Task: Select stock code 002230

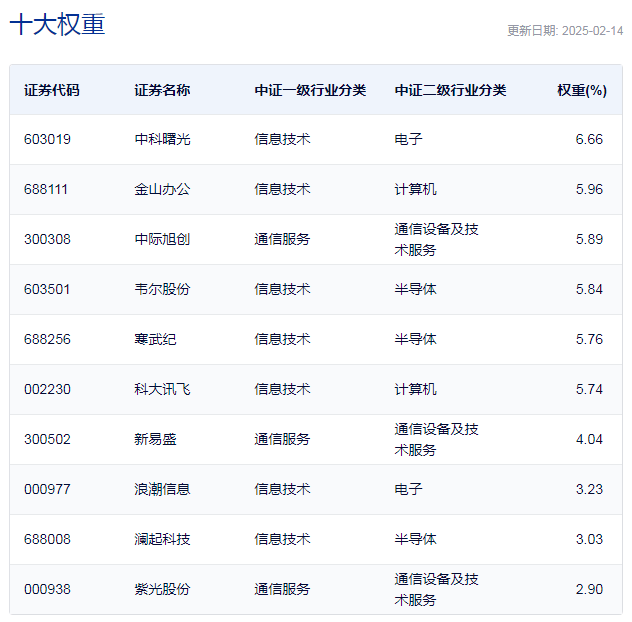Action: (47, 389)
